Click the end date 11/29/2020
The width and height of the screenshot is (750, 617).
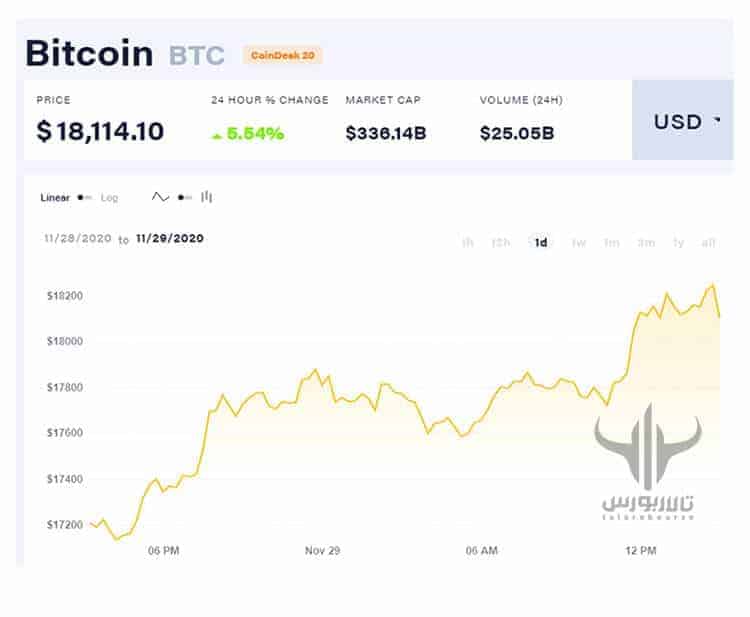(169, 239)
